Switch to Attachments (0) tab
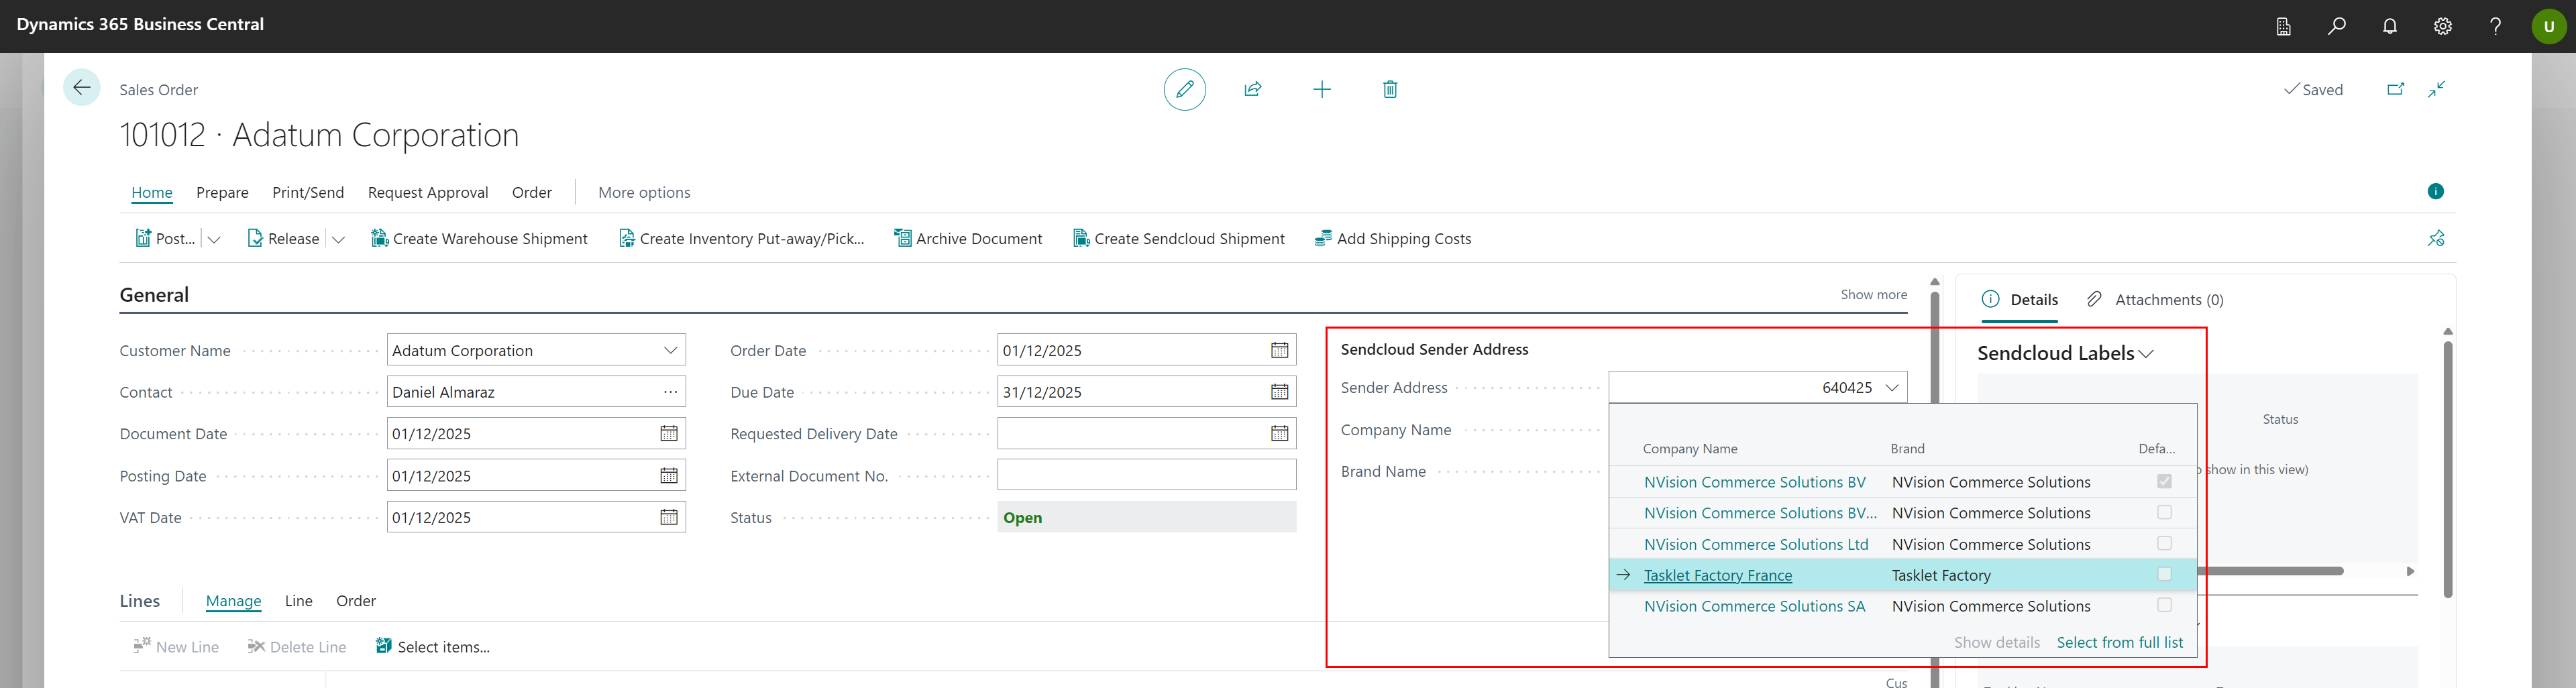The width and height of the screenshot is (2576, 688). [2155, 300]
